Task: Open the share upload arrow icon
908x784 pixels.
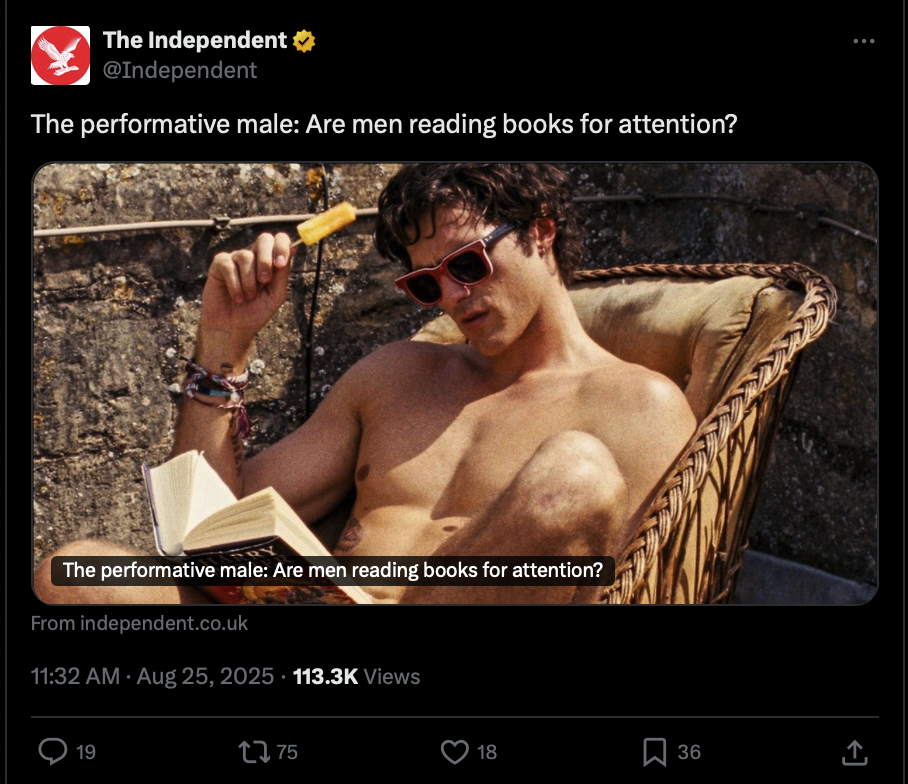Action: 855,752
